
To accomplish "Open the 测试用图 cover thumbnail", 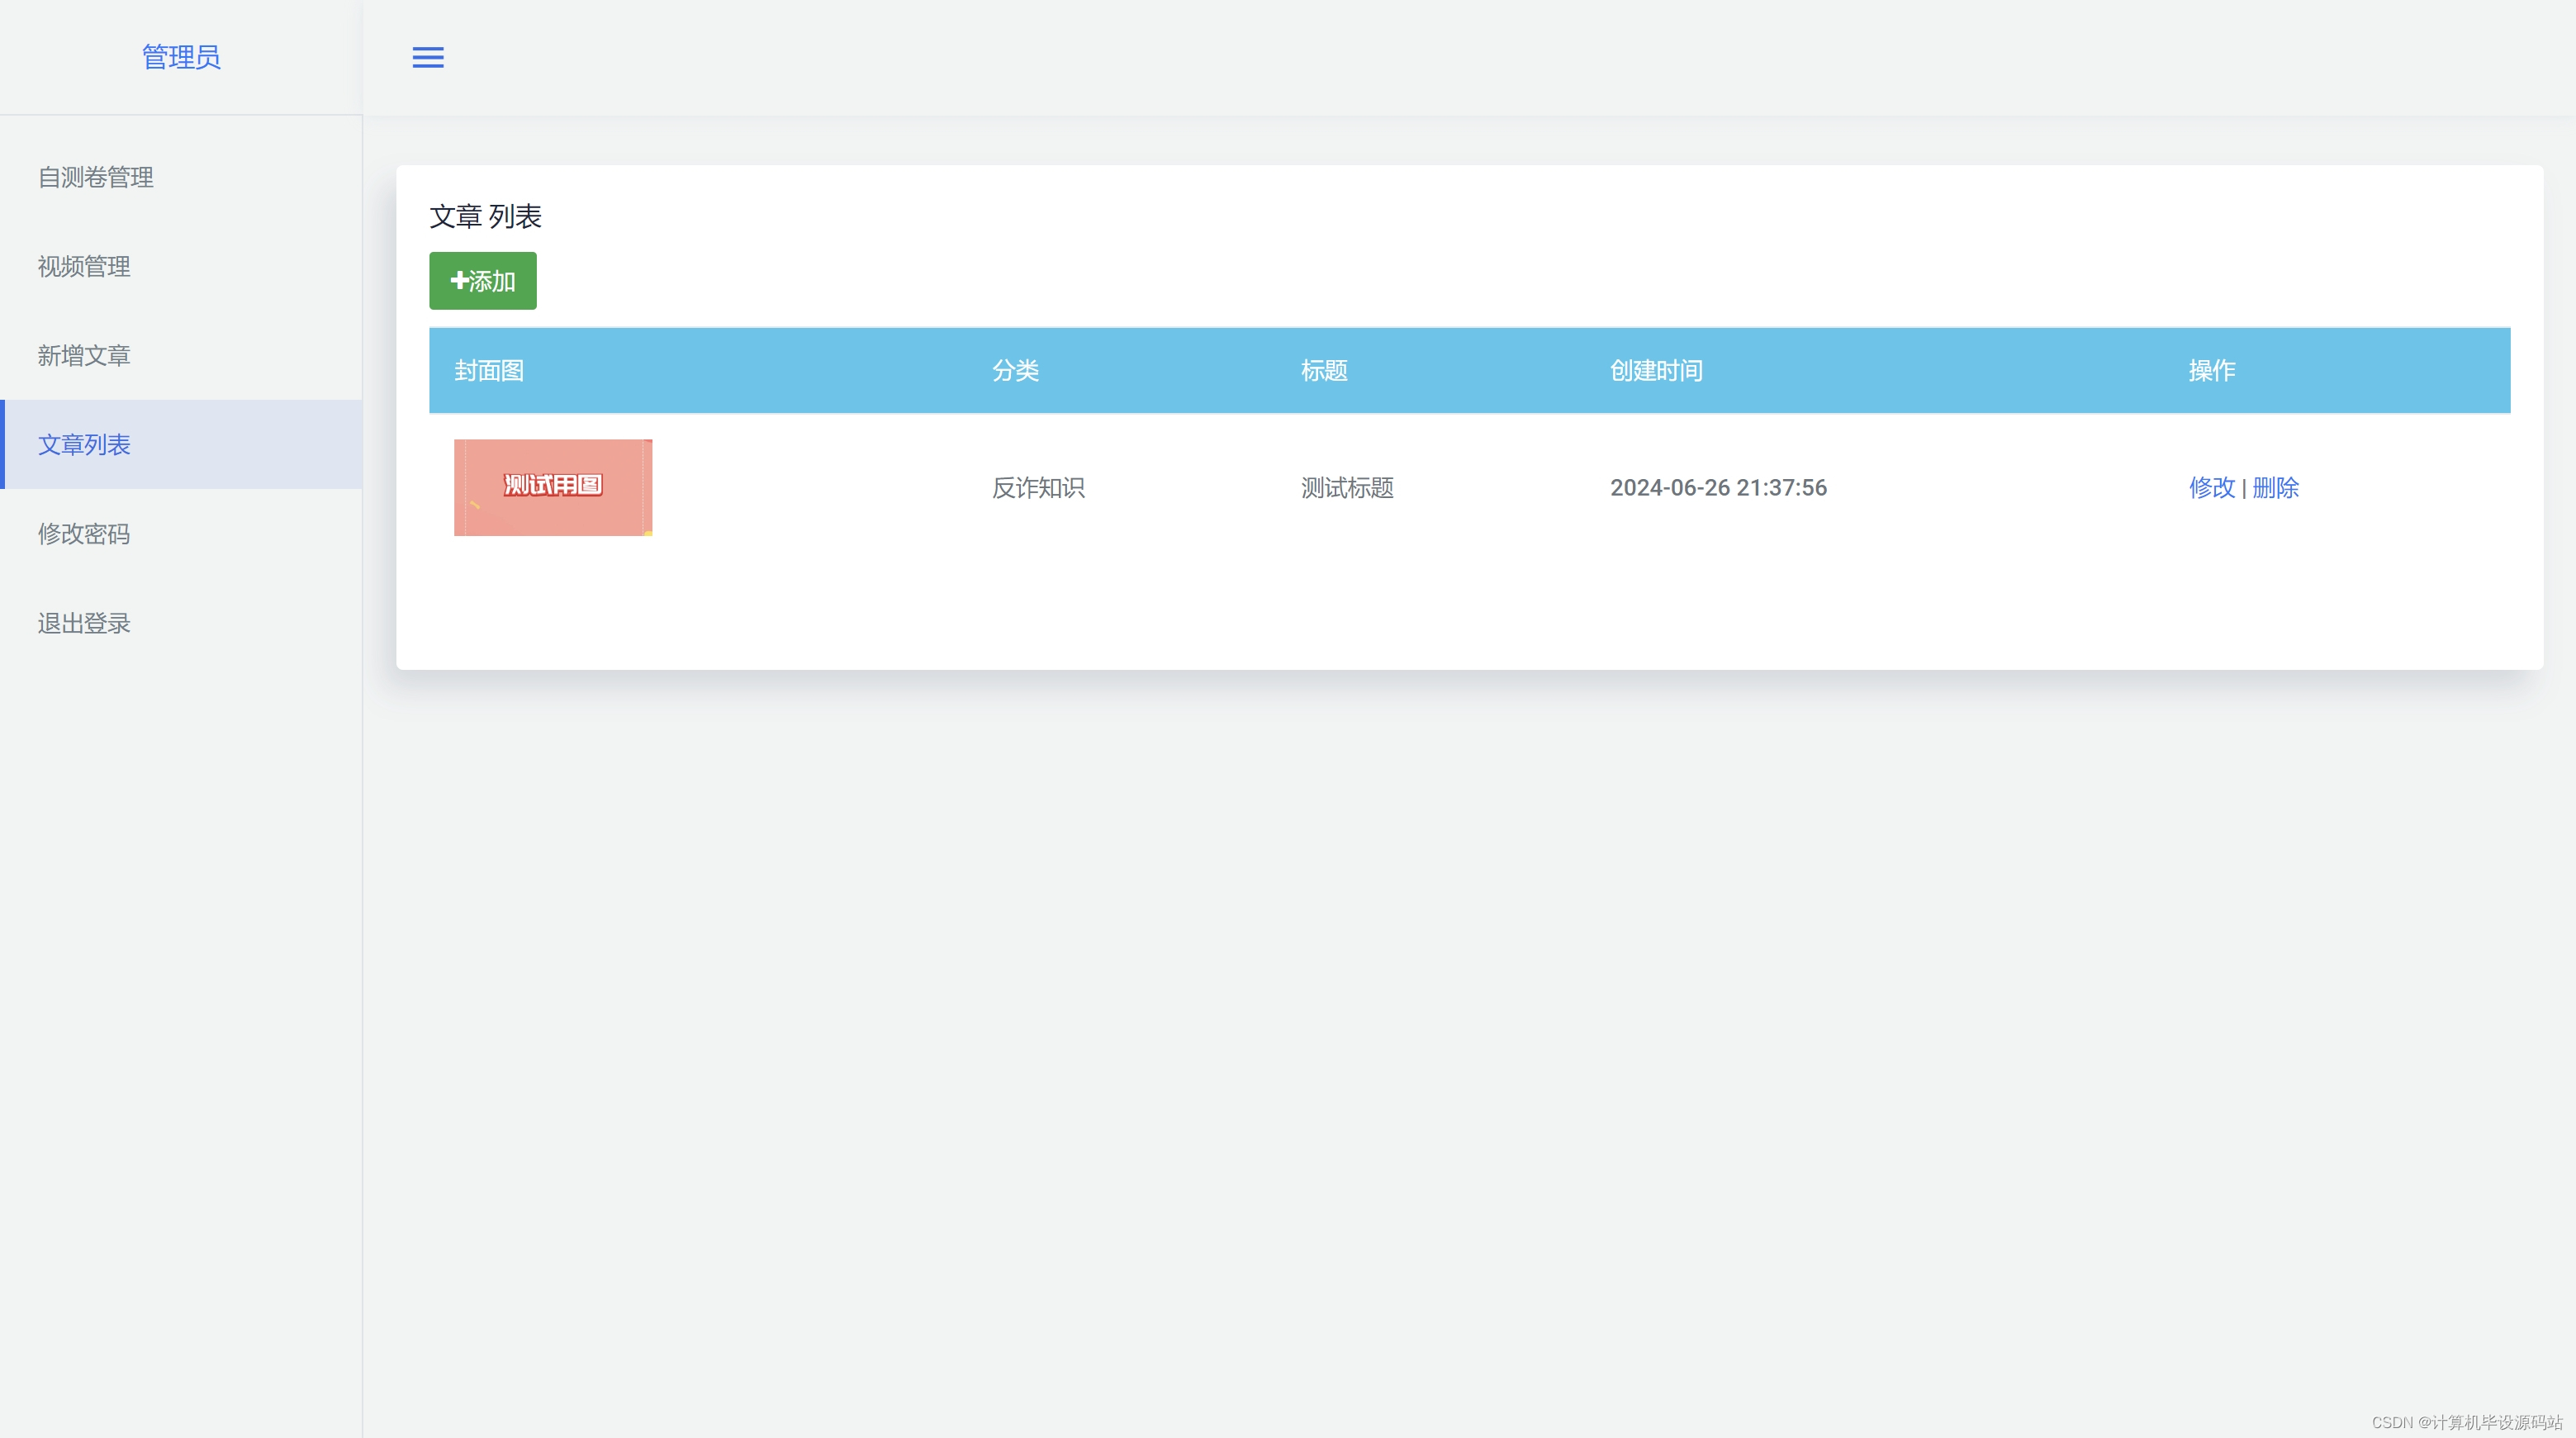I will (553, 487).
